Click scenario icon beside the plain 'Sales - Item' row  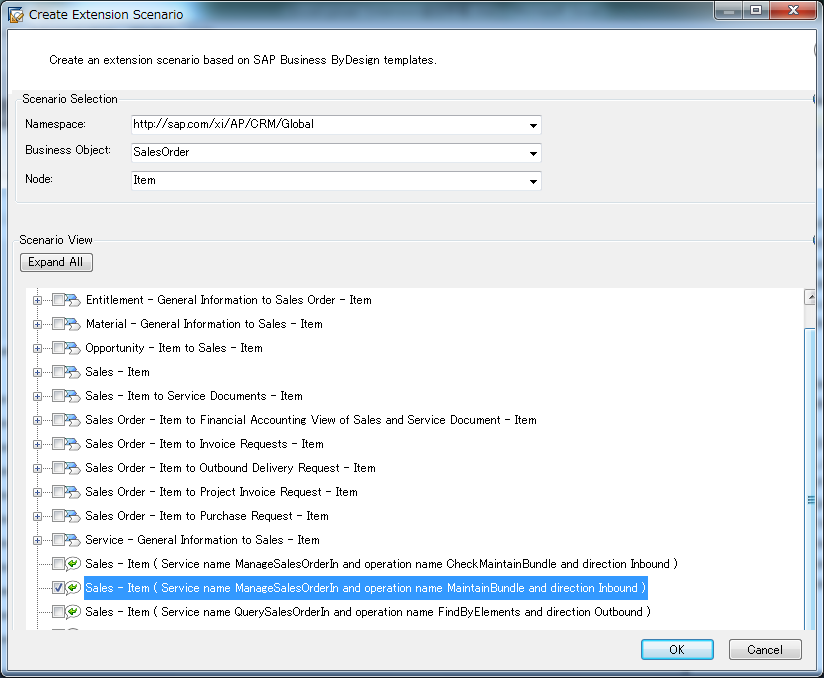pyautogui.click(x=73, y=372)
